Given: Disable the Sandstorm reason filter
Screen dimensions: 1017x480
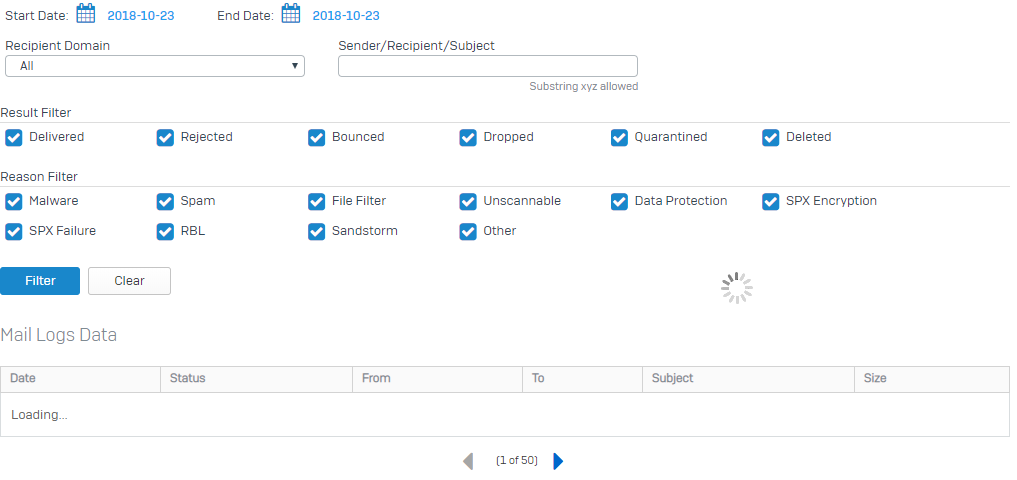Looking at the screenshot, I should 317,232.
